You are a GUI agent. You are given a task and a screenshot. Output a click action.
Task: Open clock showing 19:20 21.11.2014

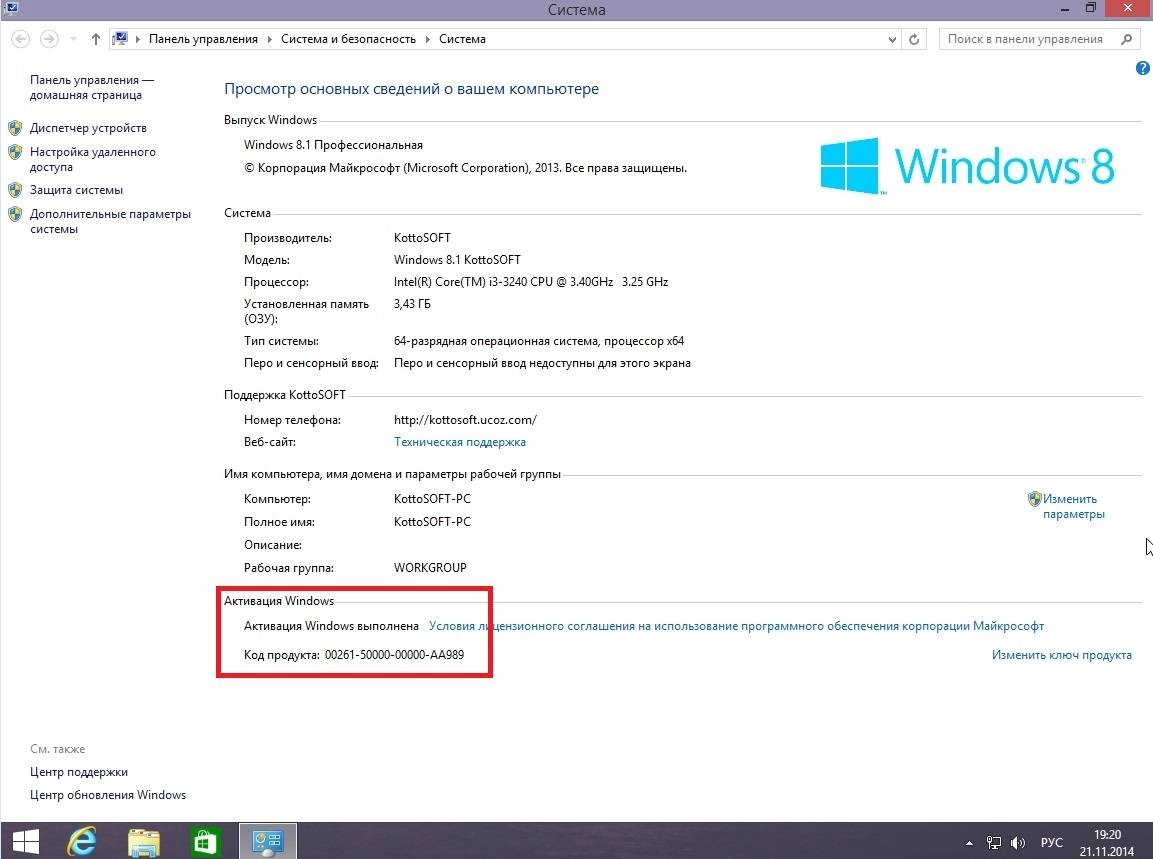click(1107, 843)
